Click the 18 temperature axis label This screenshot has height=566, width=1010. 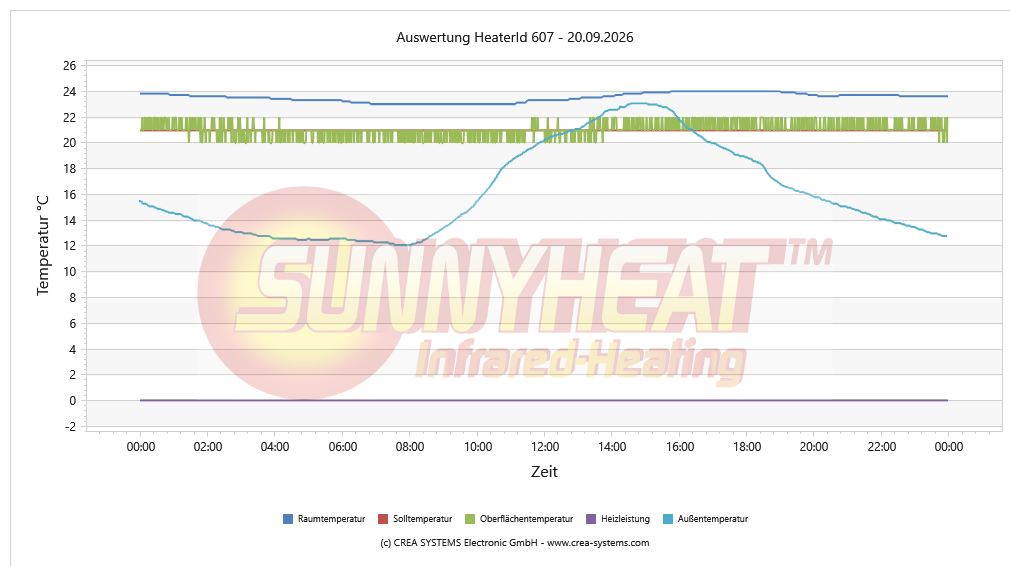click(70, 169)
